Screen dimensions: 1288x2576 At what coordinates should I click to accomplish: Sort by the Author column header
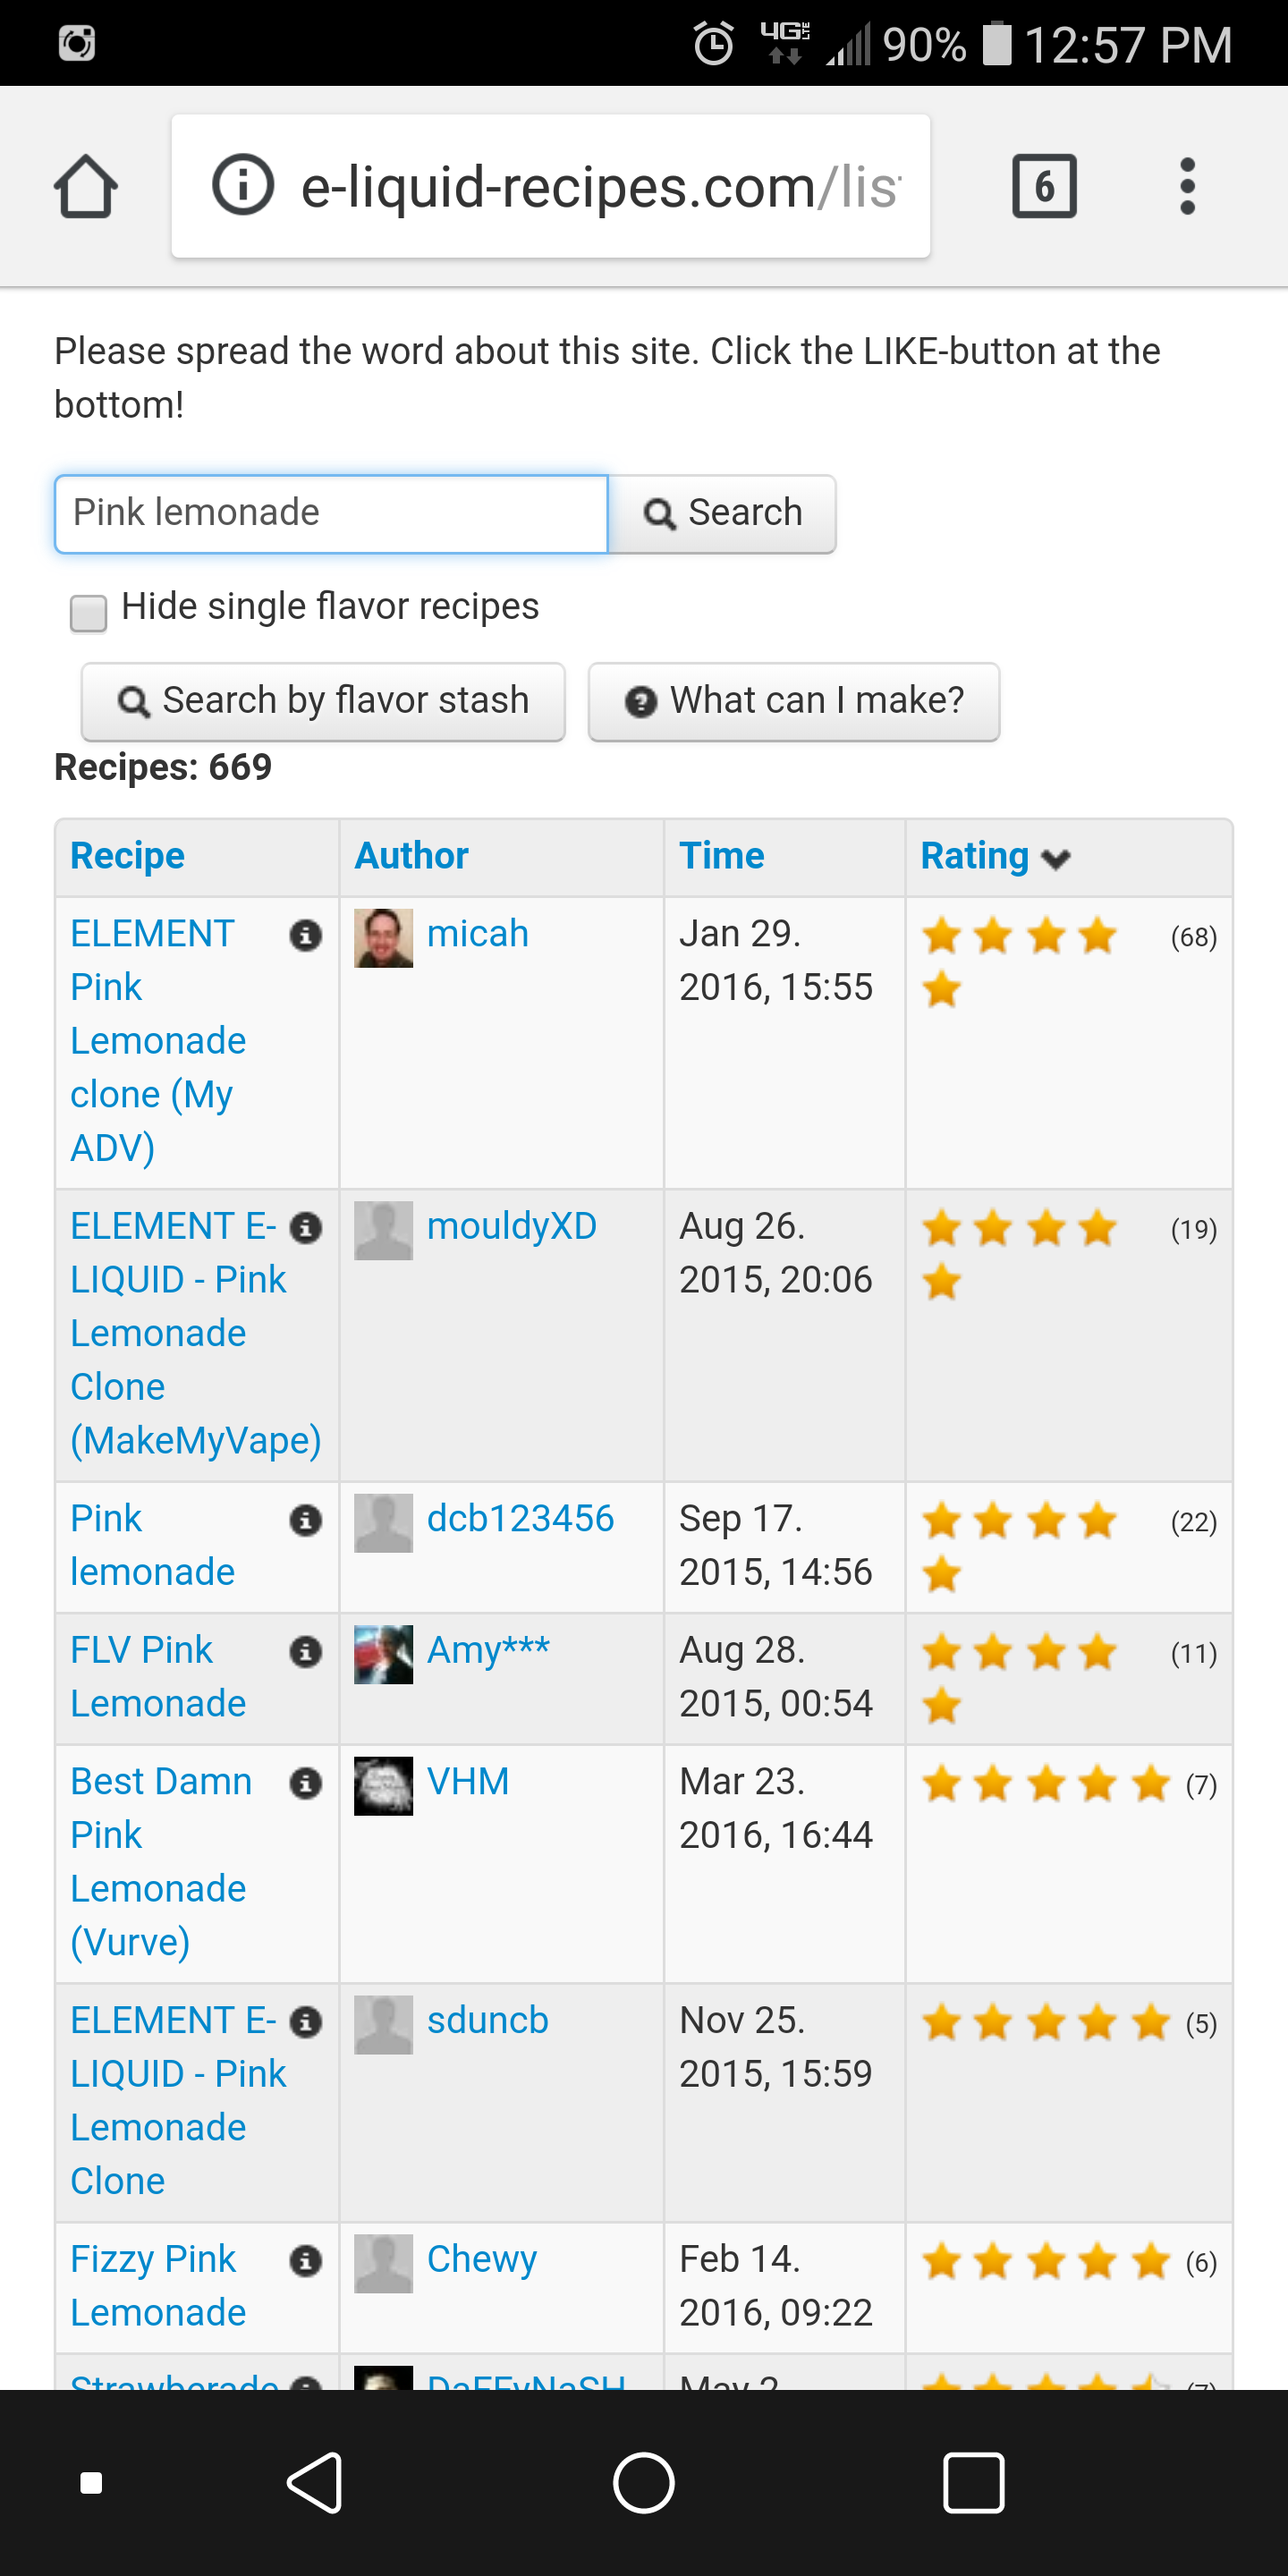click(x=411, y=856)
